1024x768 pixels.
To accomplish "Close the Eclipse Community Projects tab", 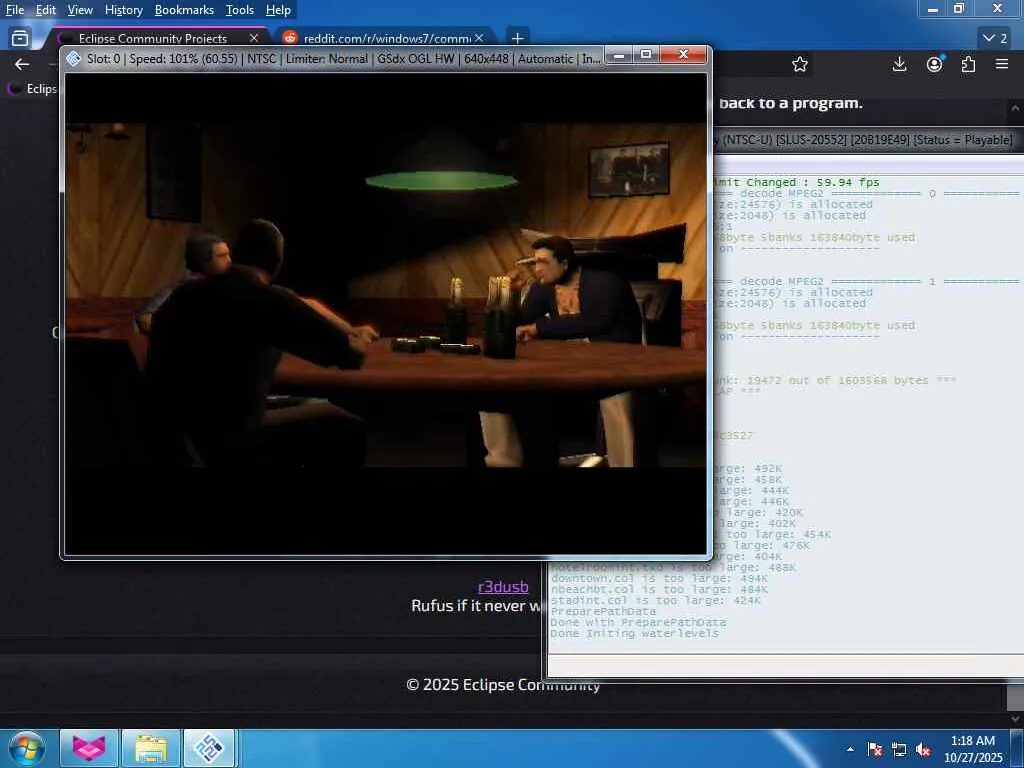I will [254, 39].
